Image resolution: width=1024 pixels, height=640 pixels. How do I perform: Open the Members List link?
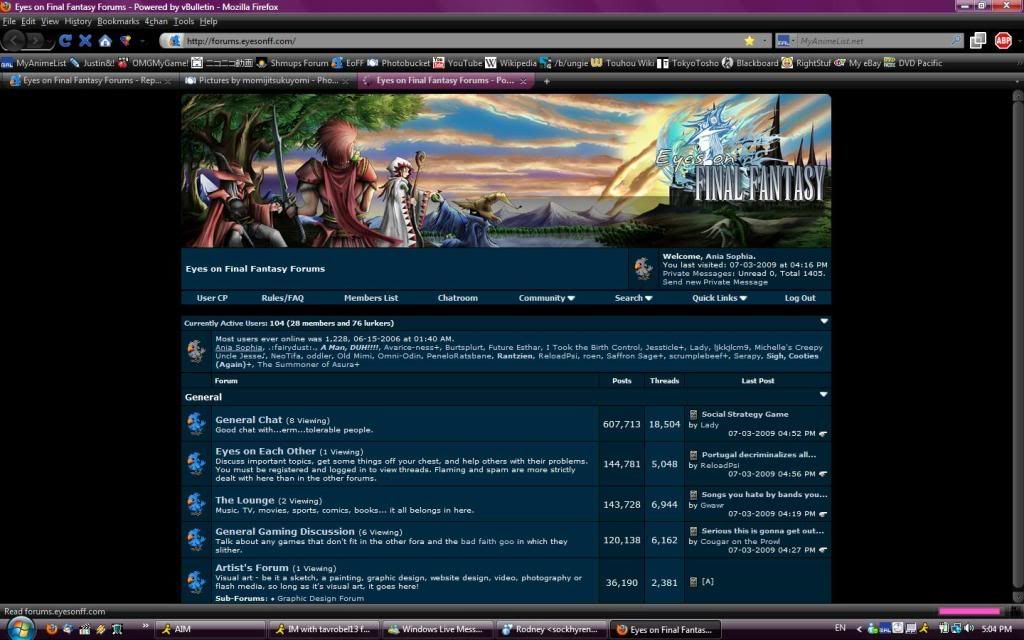tap(371, 298)
